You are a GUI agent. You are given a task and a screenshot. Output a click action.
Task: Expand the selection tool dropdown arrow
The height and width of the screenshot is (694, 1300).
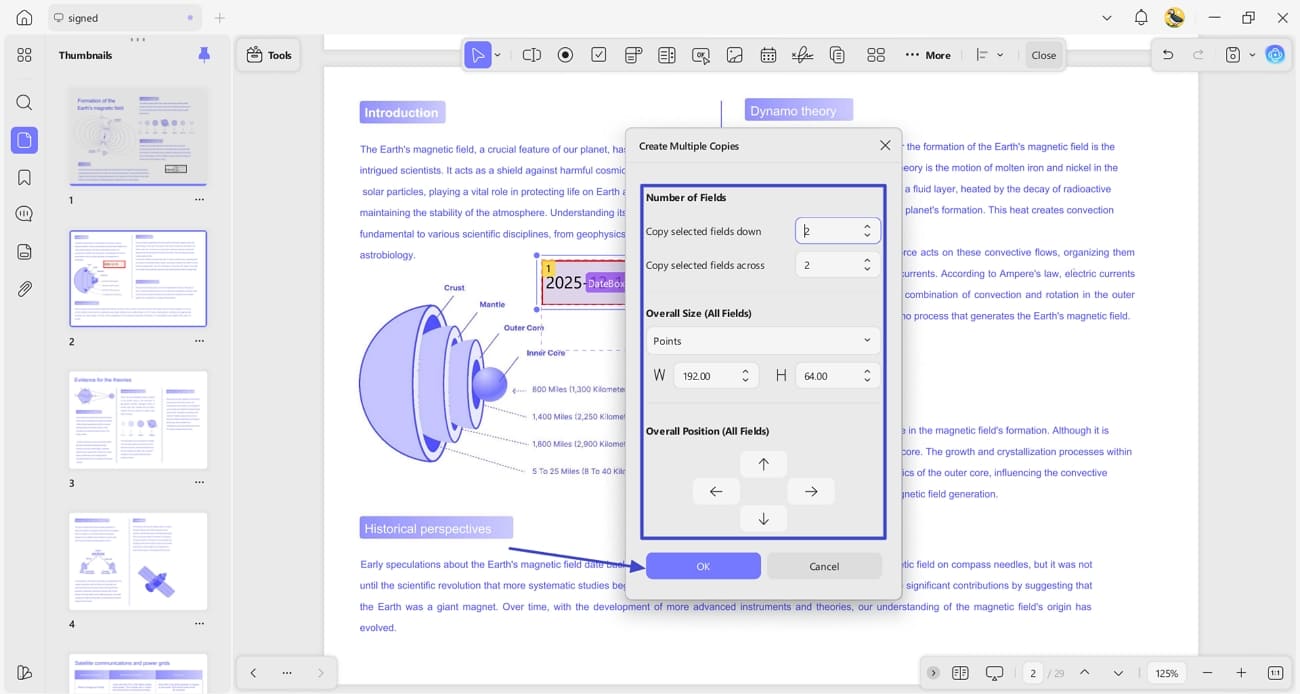tap(498, 55)
